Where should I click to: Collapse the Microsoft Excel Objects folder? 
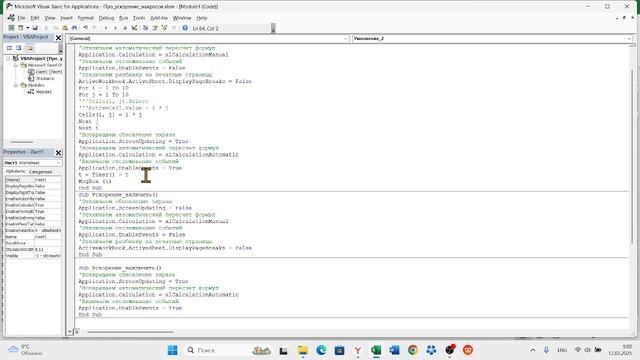[x=16, y=65]
